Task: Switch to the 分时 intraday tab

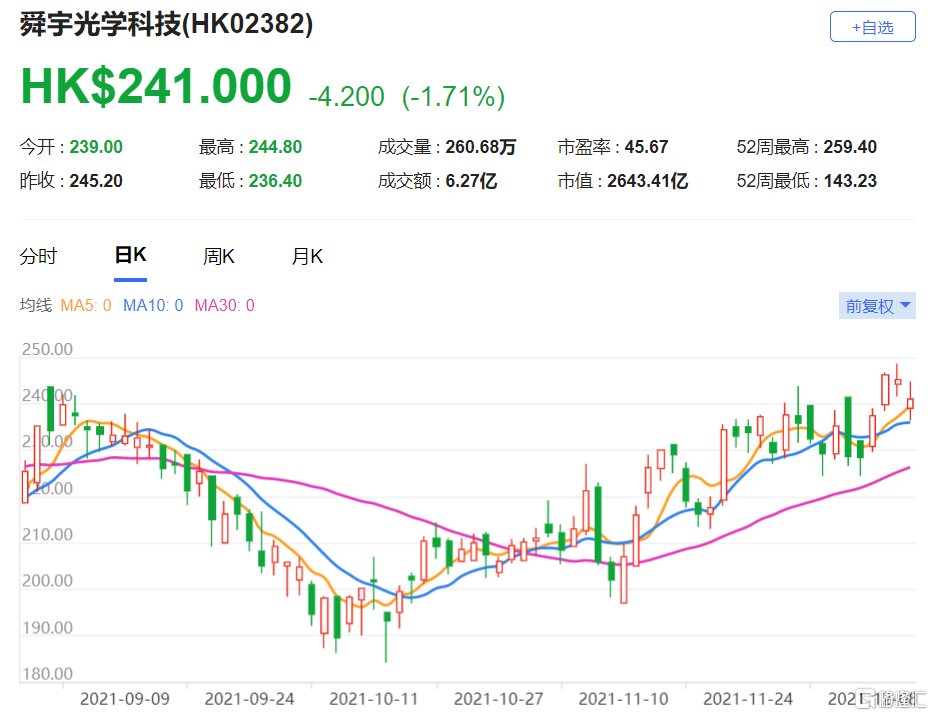Action: 38,257
